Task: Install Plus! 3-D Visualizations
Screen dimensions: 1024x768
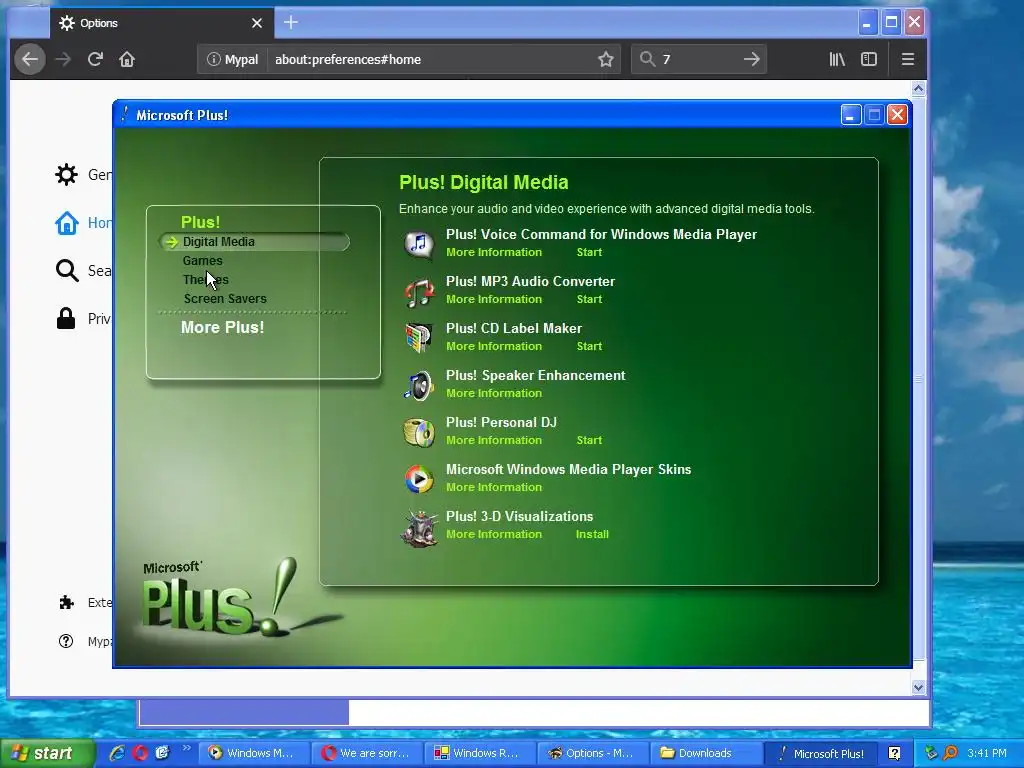Action: click(592, 534)
